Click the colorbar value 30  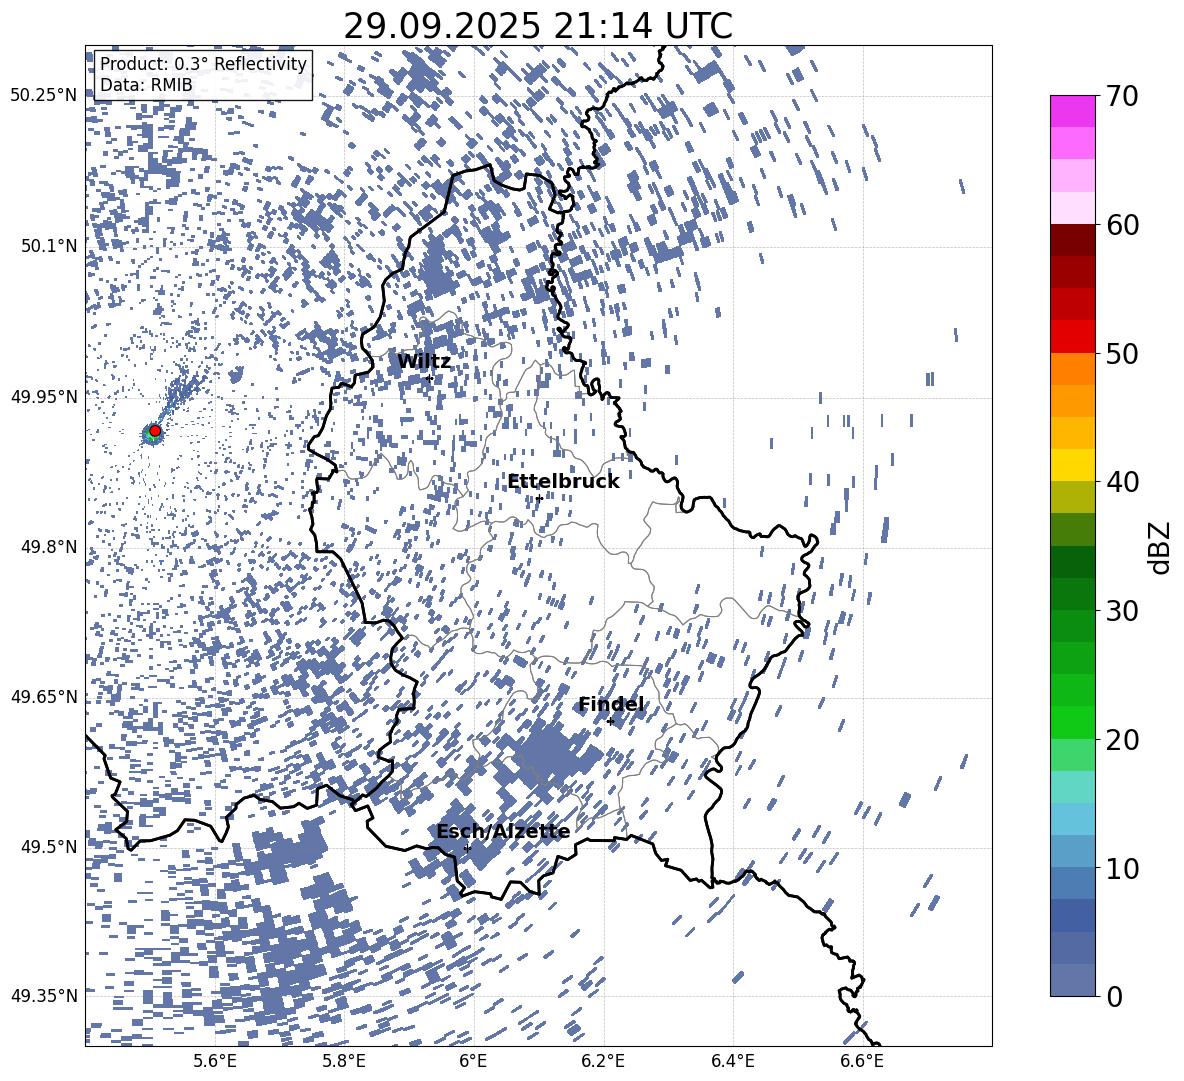tap(1123, 611)
